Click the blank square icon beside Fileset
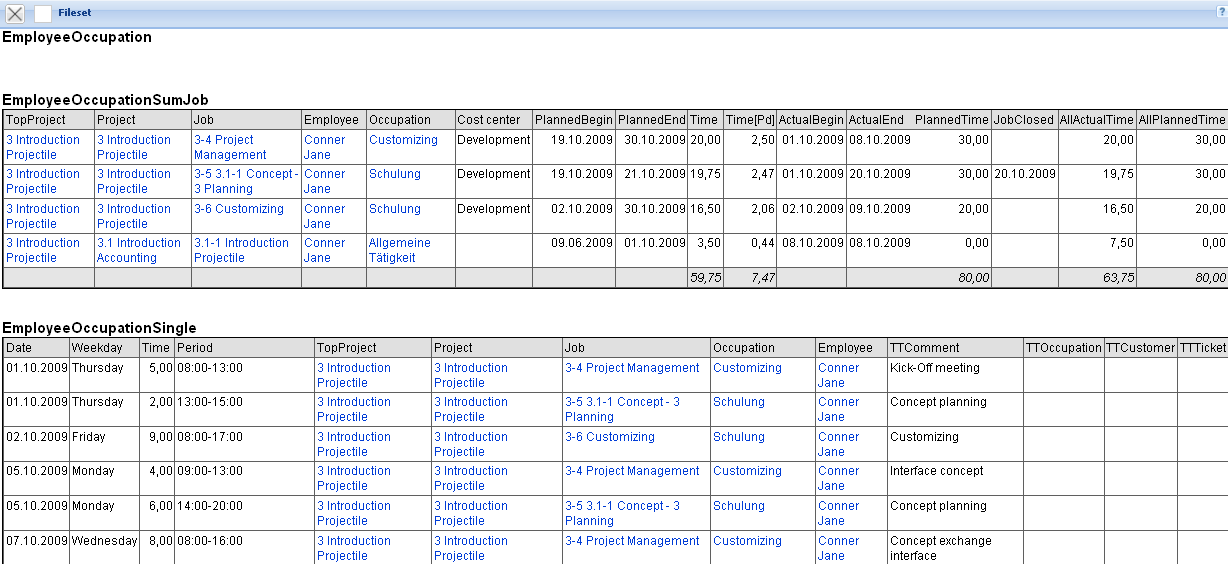The height and width of the screenshot is (564, 1228). coord(43,14)
